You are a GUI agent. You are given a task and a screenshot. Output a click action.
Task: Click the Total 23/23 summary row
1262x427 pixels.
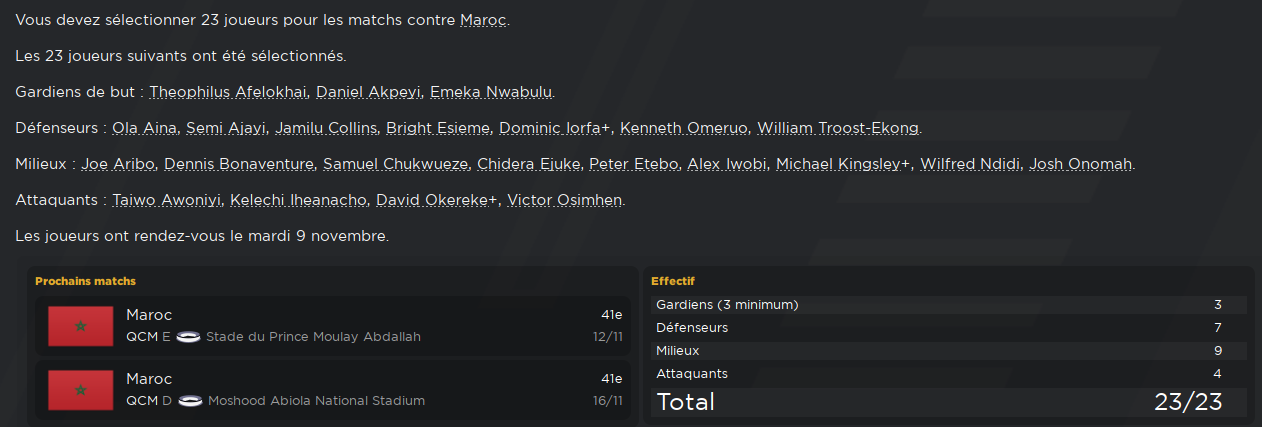[x=948, y=403]
